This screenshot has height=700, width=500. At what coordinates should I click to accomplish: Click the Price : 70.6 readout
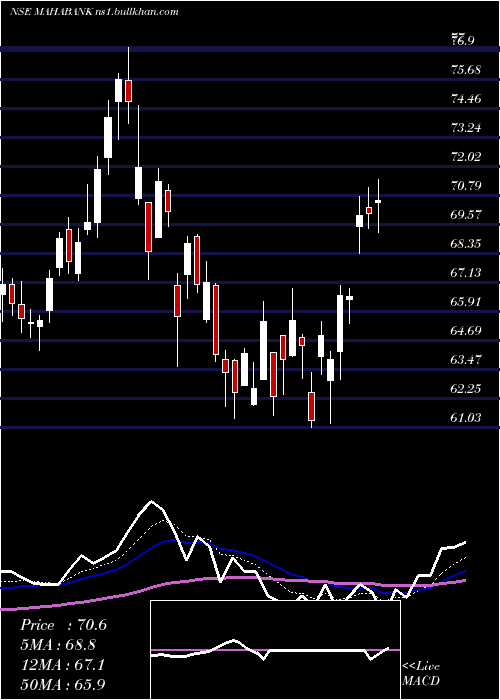pyautogui.click(x=63, y=625)
